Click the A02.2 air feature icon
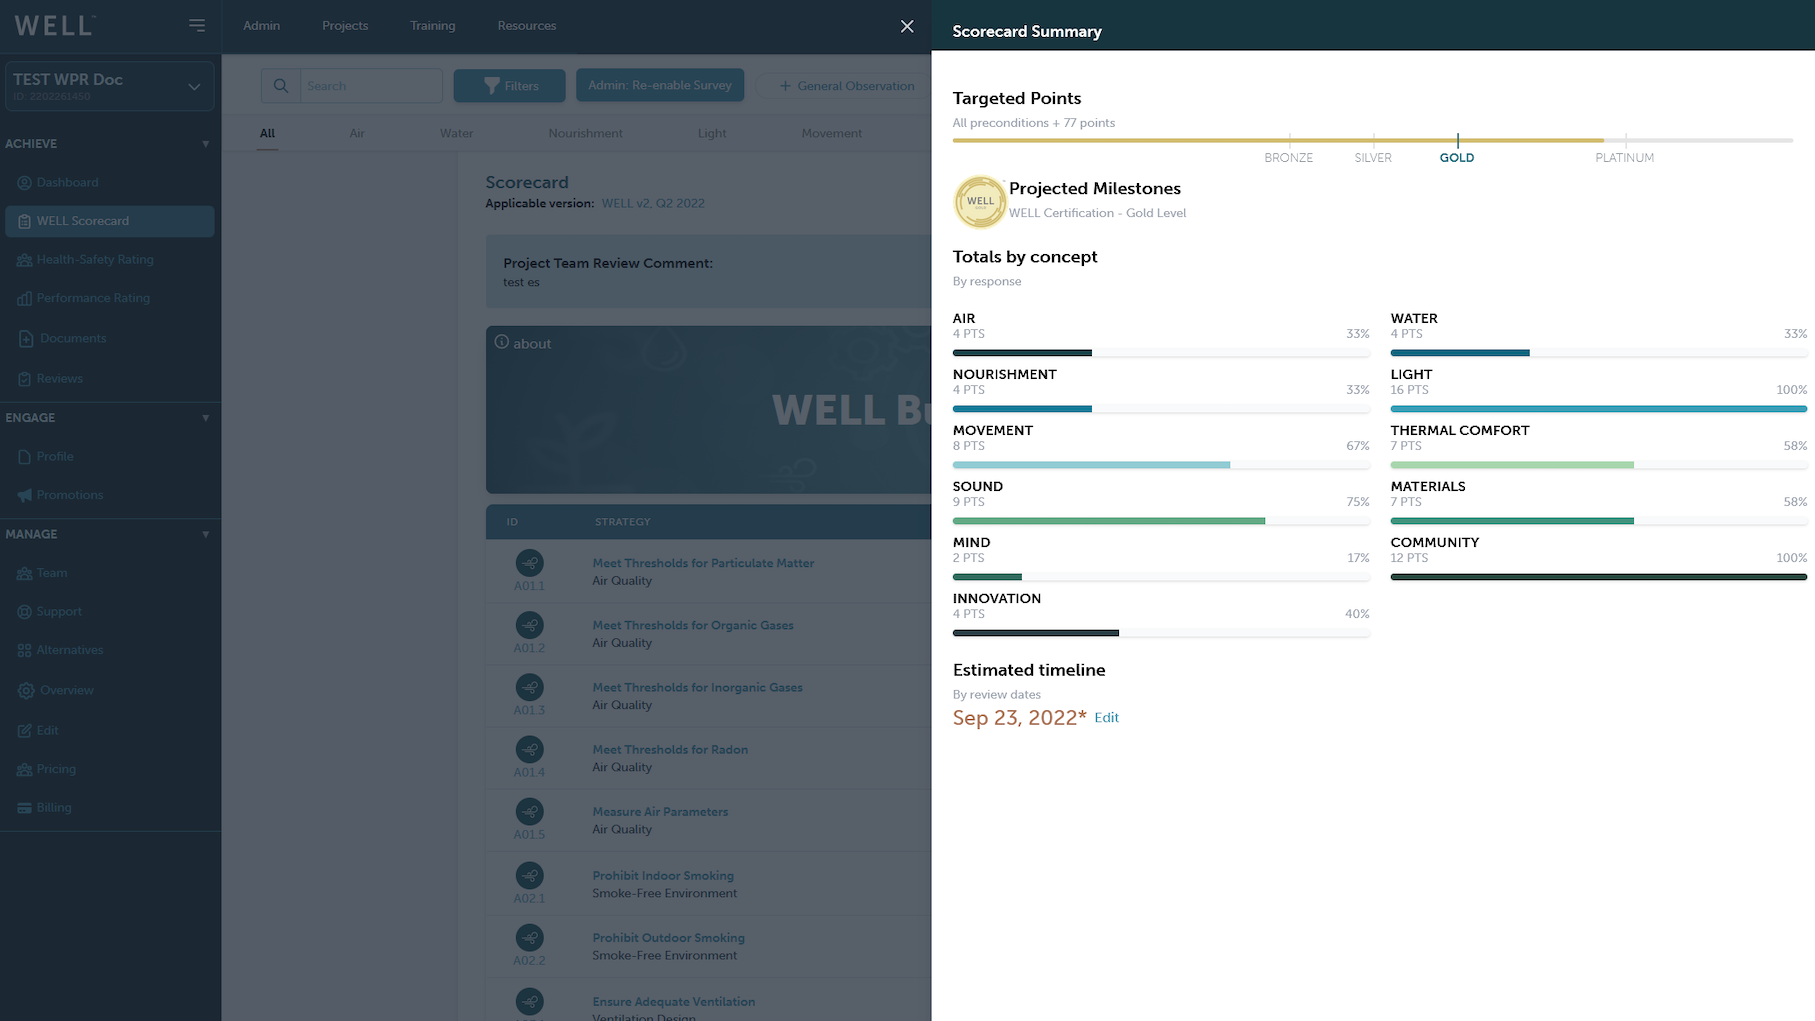This screenshot has width=1815, height=1021. (530, 937)
